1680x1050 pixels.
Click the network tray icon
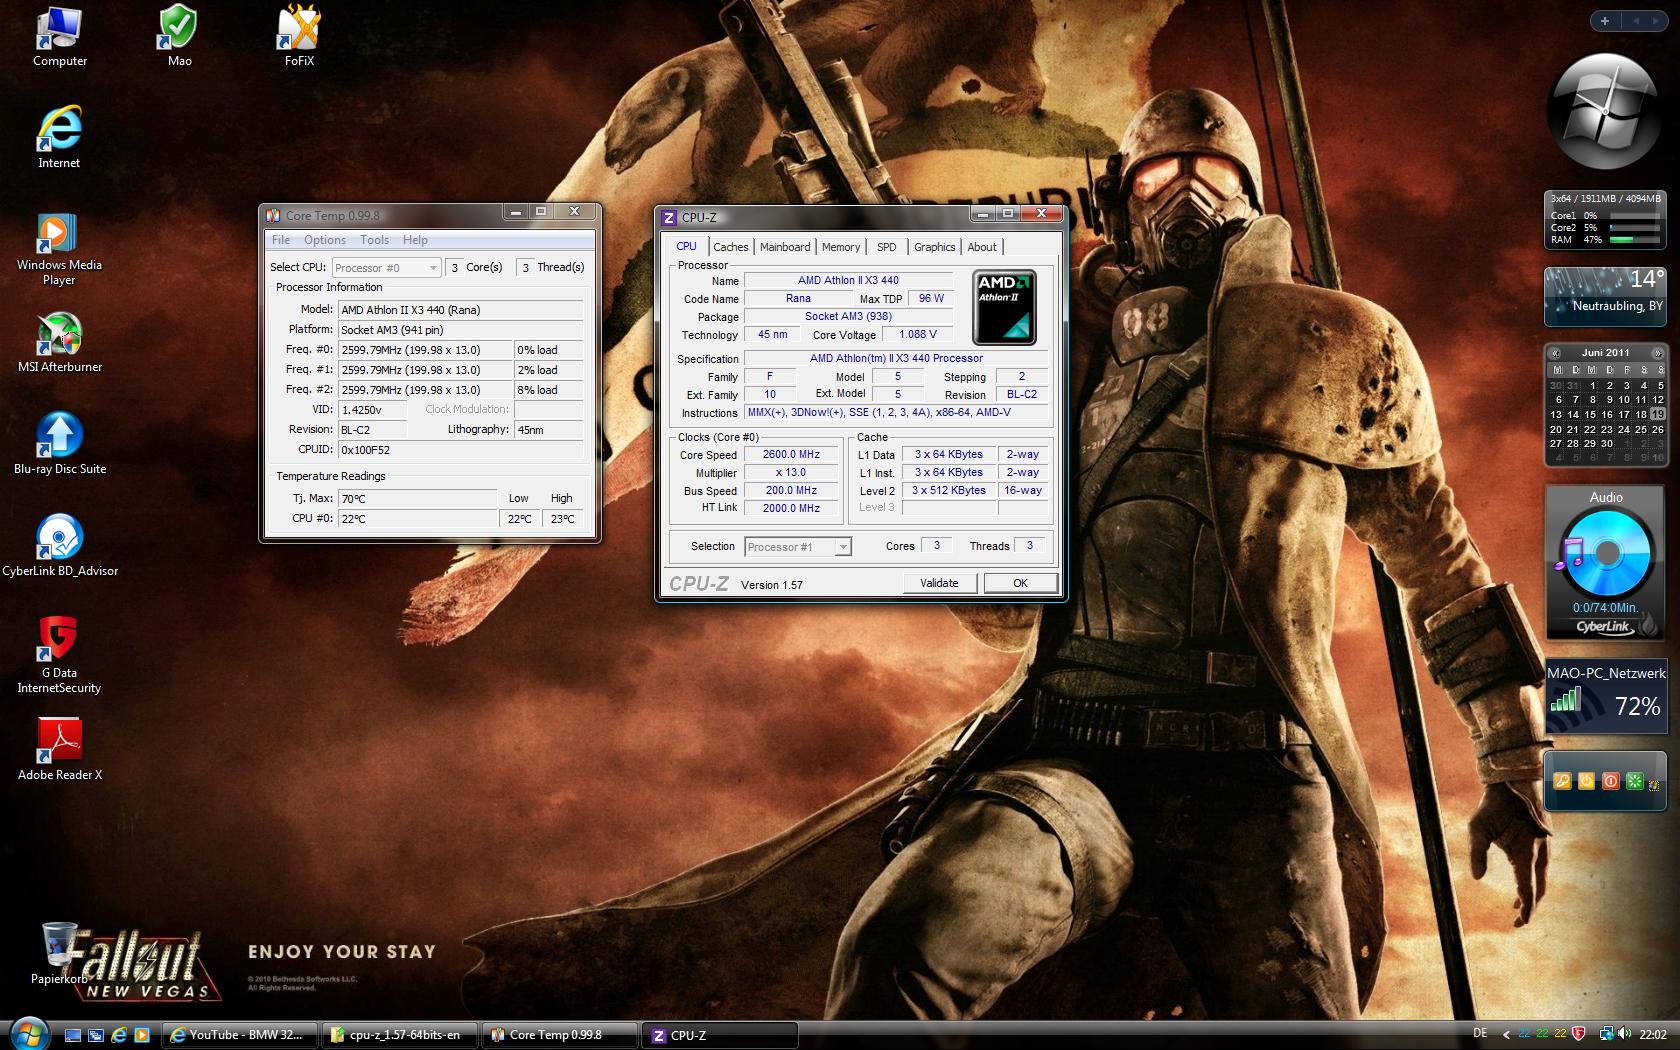pos(1606,1034)
